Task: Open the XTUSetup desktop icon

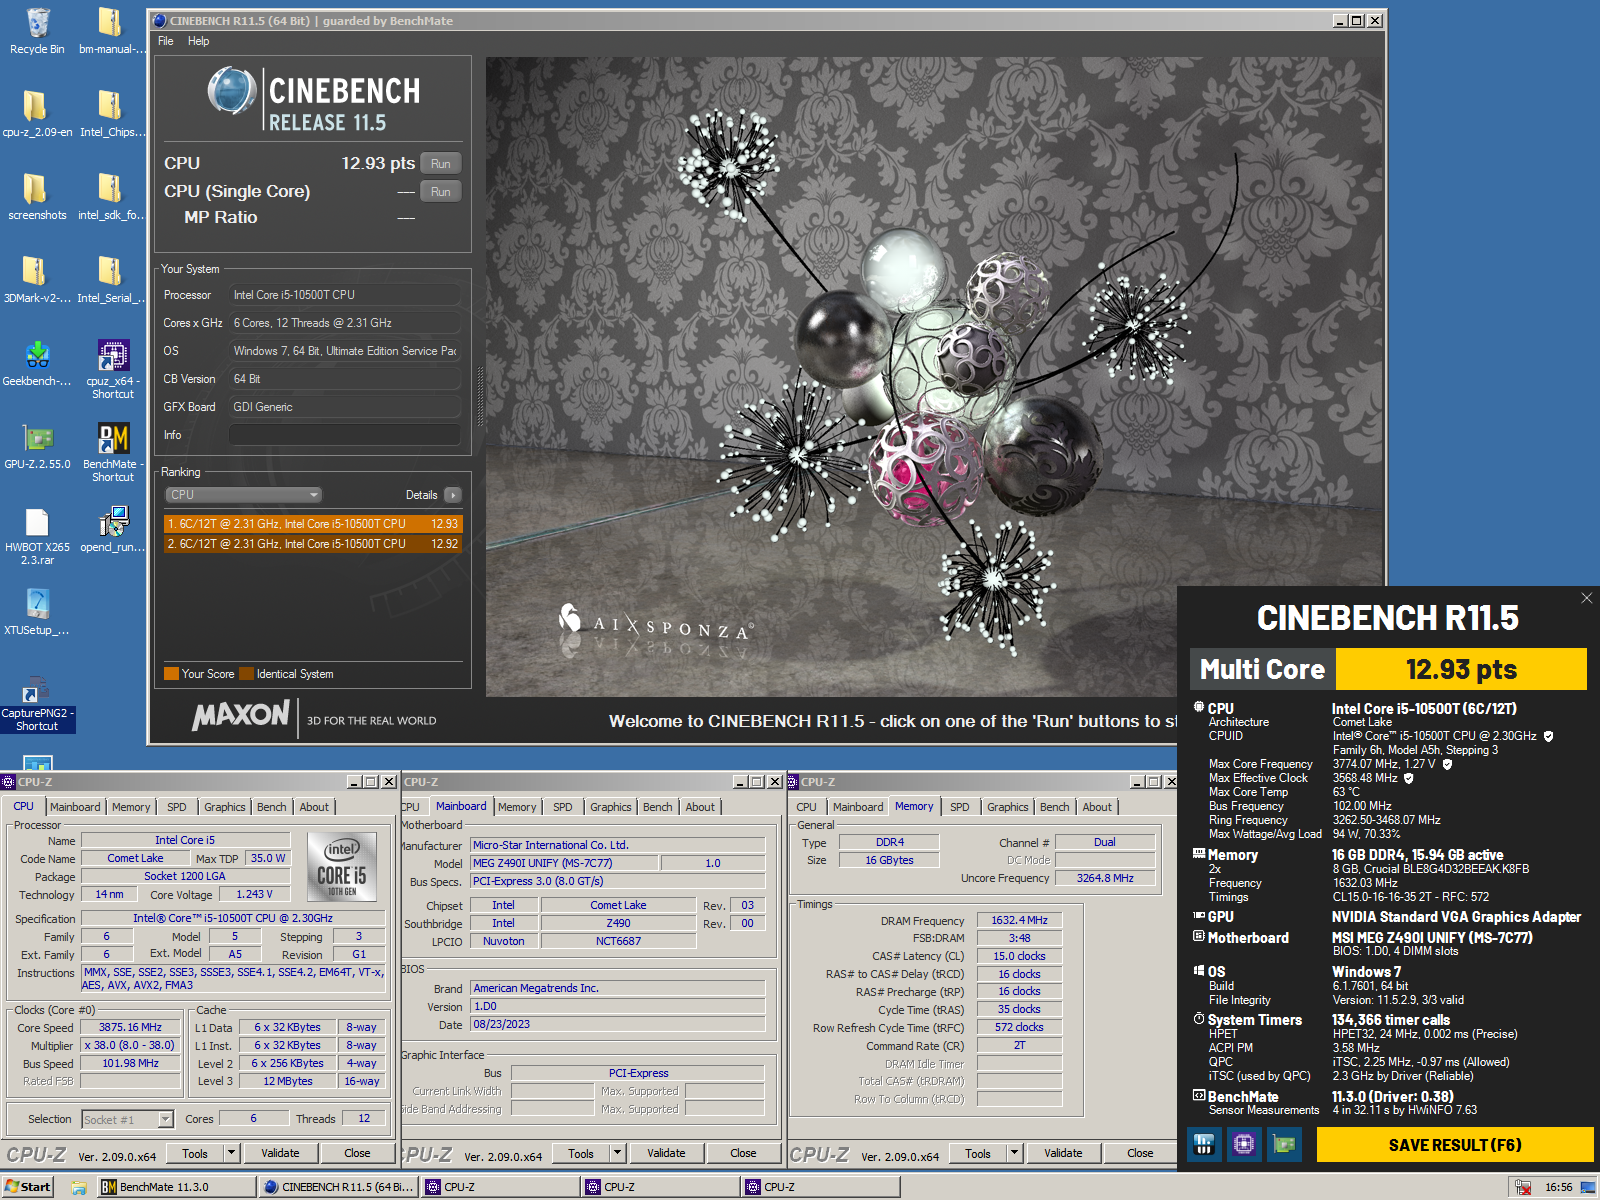Action: 37,613
